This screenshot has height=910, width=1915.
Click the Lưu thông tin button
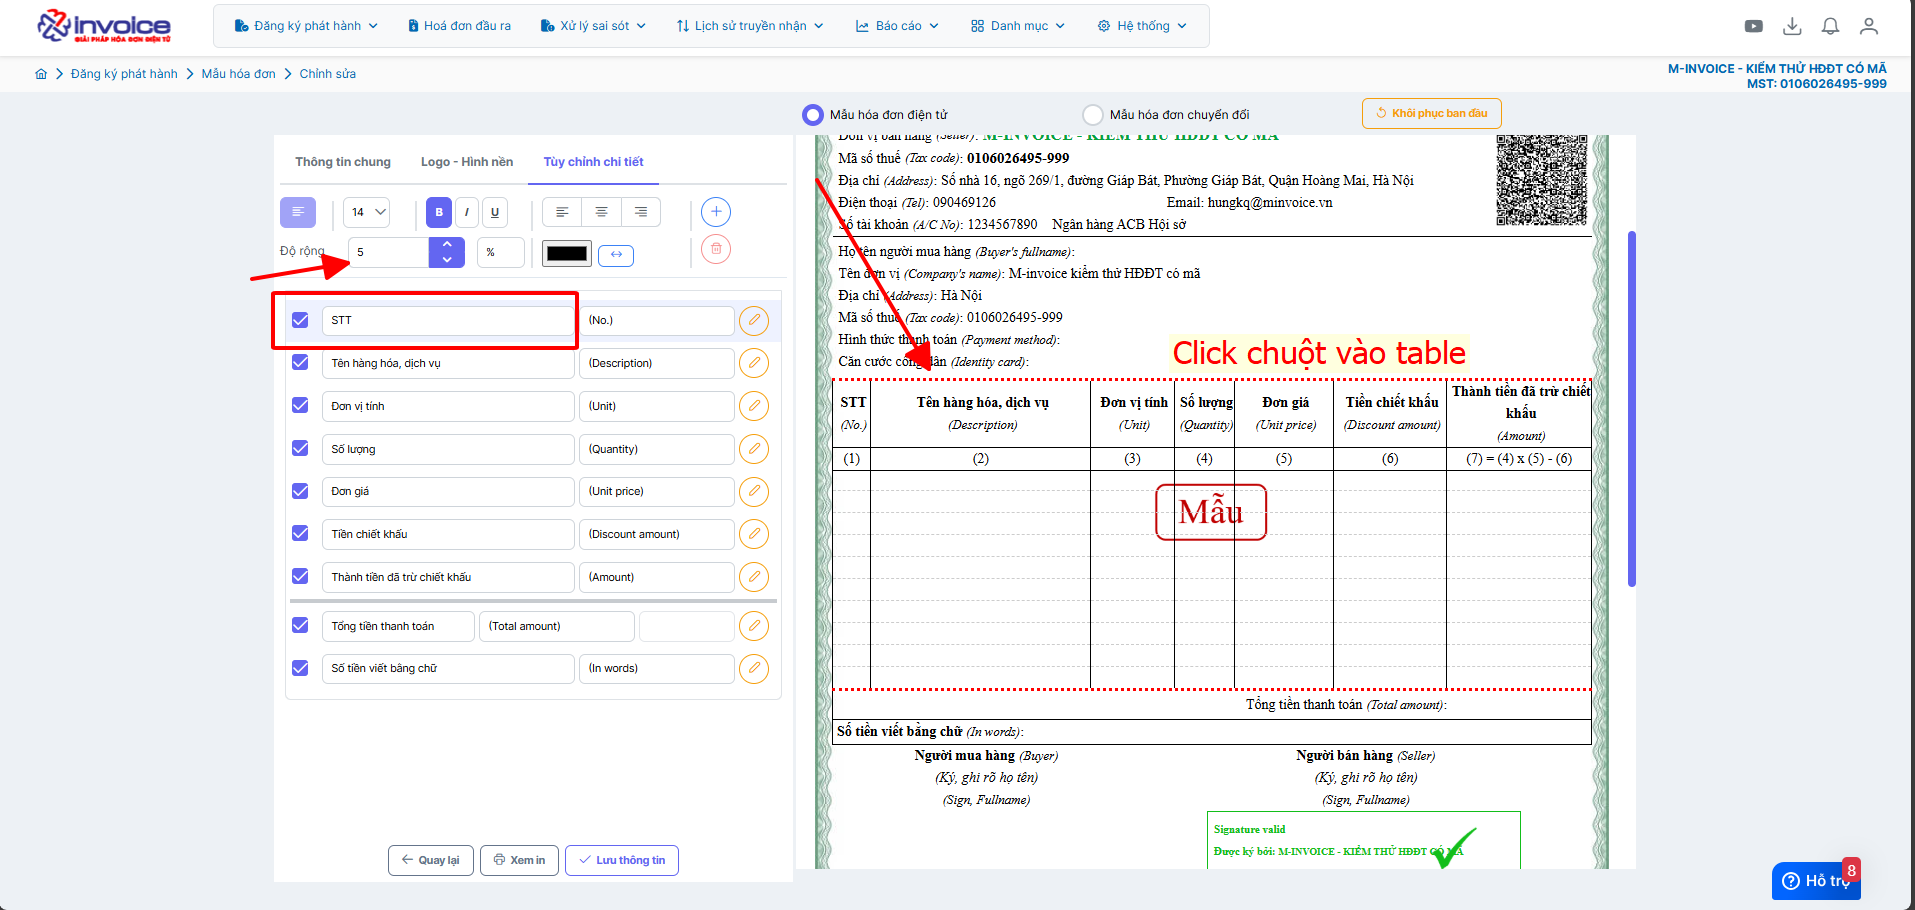click(x=622, y=860)
